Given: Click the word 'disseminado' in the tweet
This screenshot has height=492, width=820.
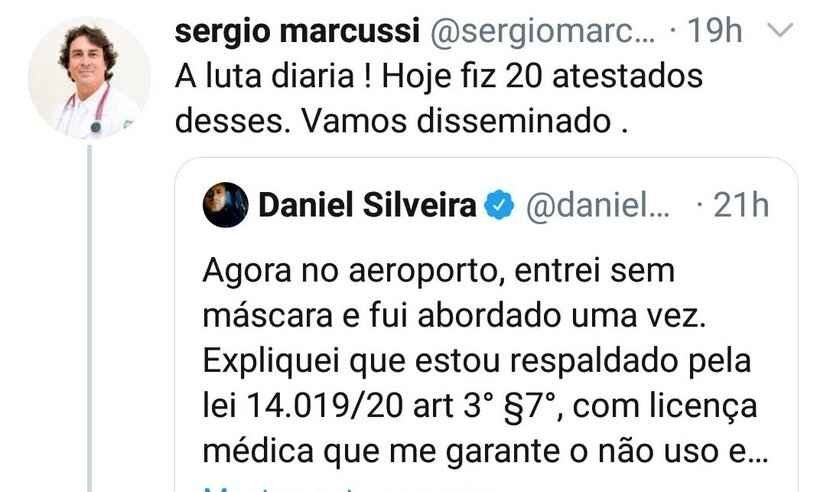Looking at the screenshot, I should click(x=514, y=121).
